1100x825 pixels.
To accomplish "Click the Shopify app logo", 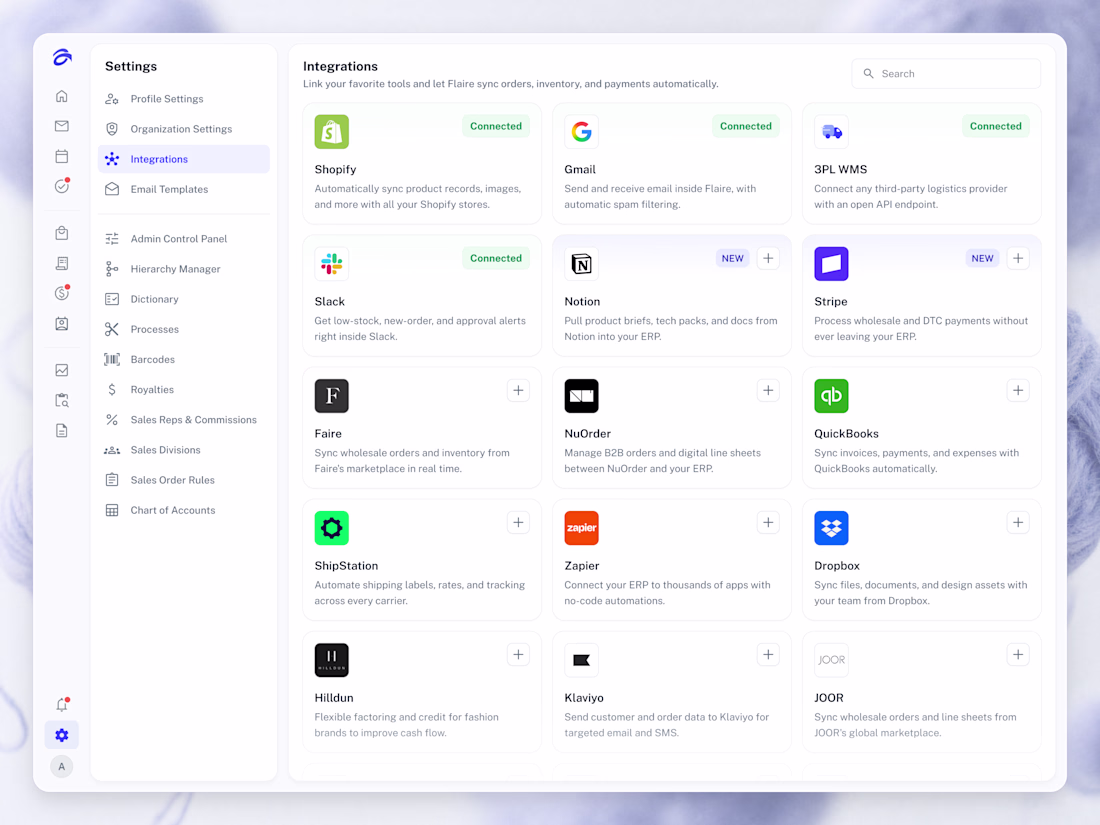I will (332, 132).
